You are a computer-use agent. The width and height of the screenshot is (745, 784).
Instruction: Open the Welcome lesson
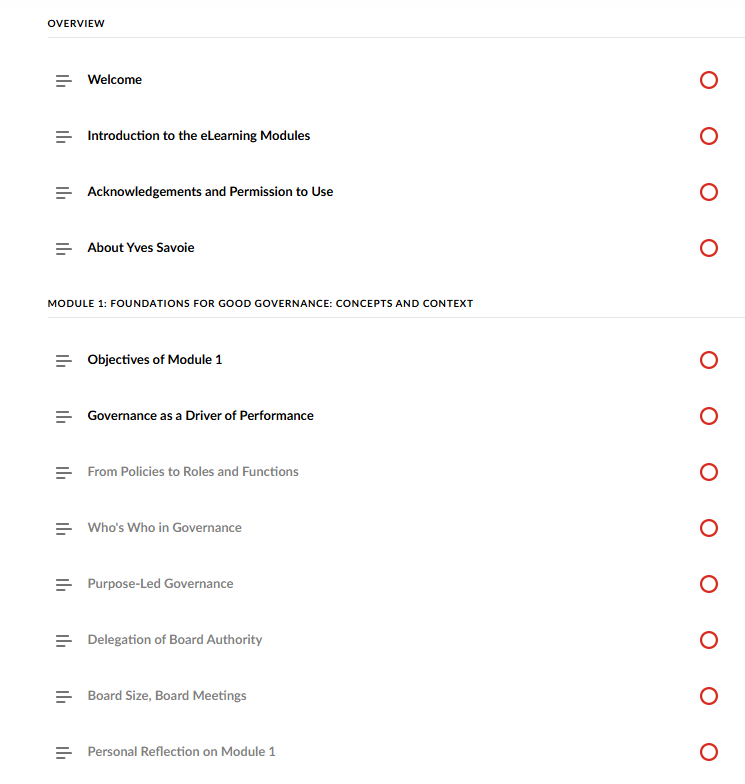[x=114, y=80]
